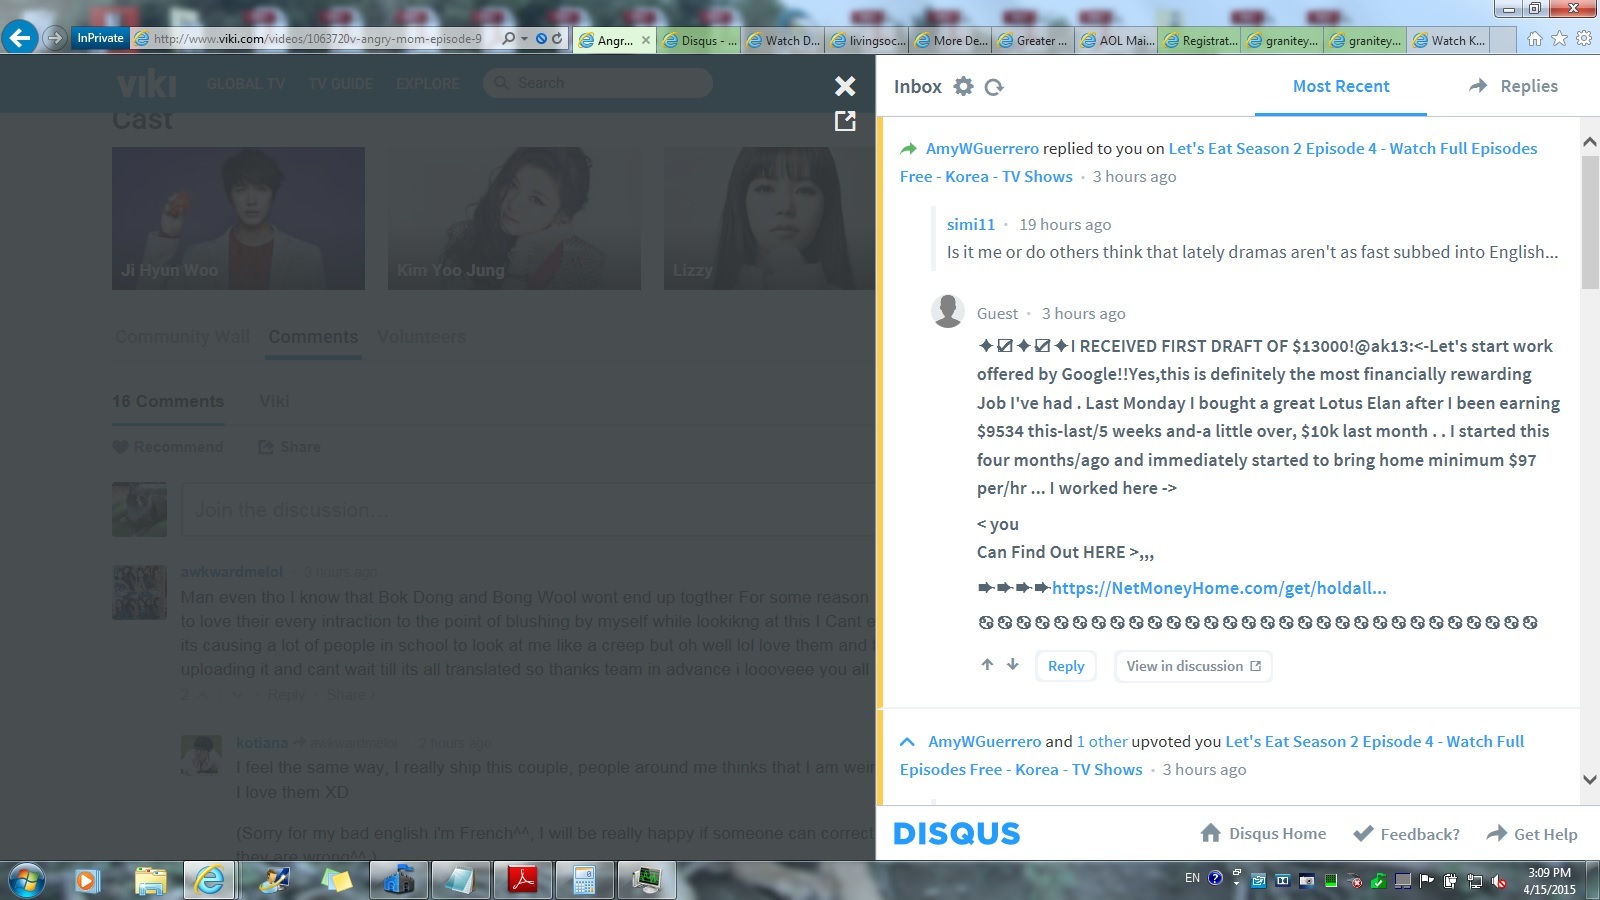1600x900 pixels.
Task: Switch to the AOL Mail browser tab
Action: [x=1118, y=40]
